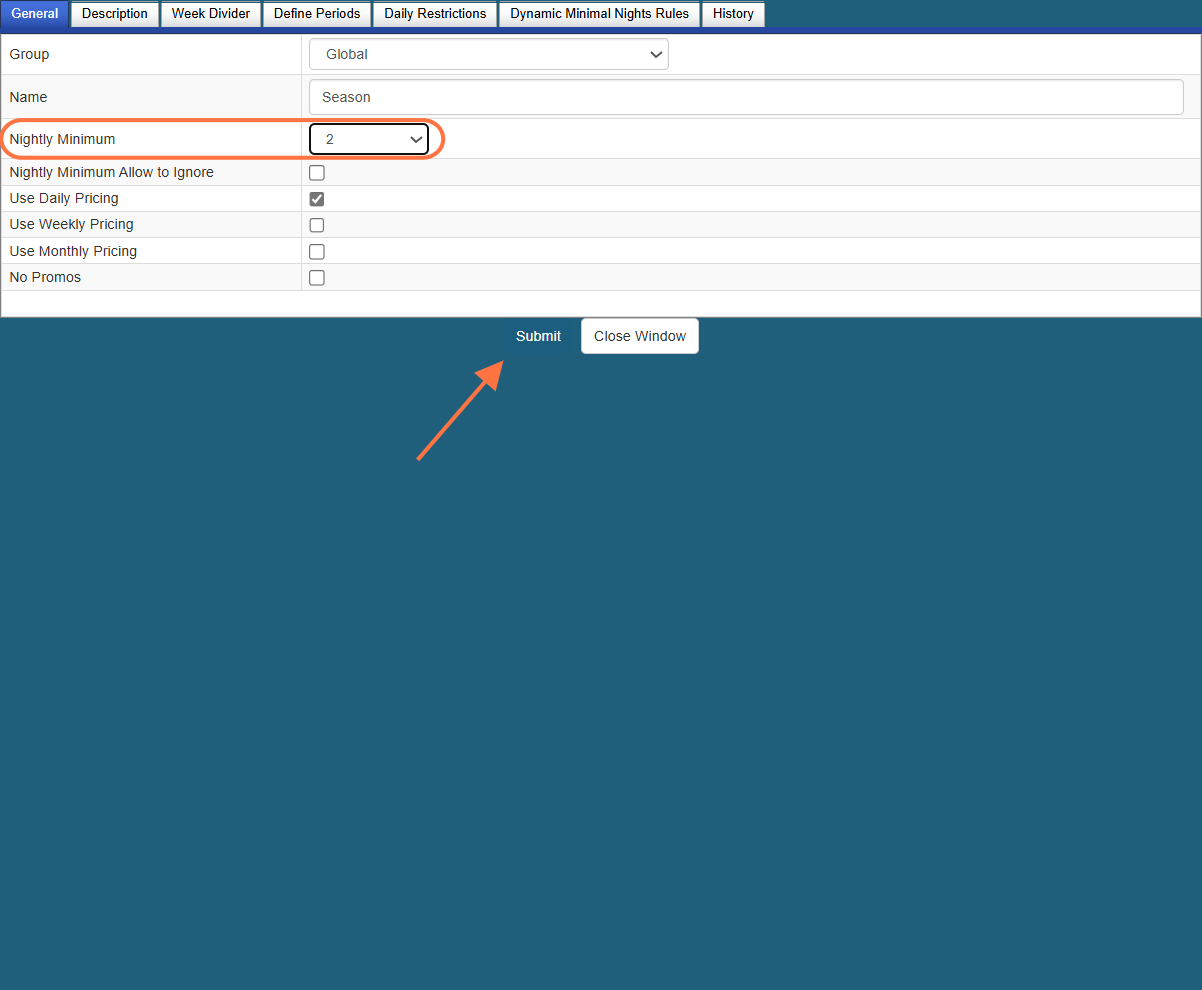1202x990 pixels.
Task: Tick the Use Weekly Pricing checkbox
Action: tap(317, 225)
